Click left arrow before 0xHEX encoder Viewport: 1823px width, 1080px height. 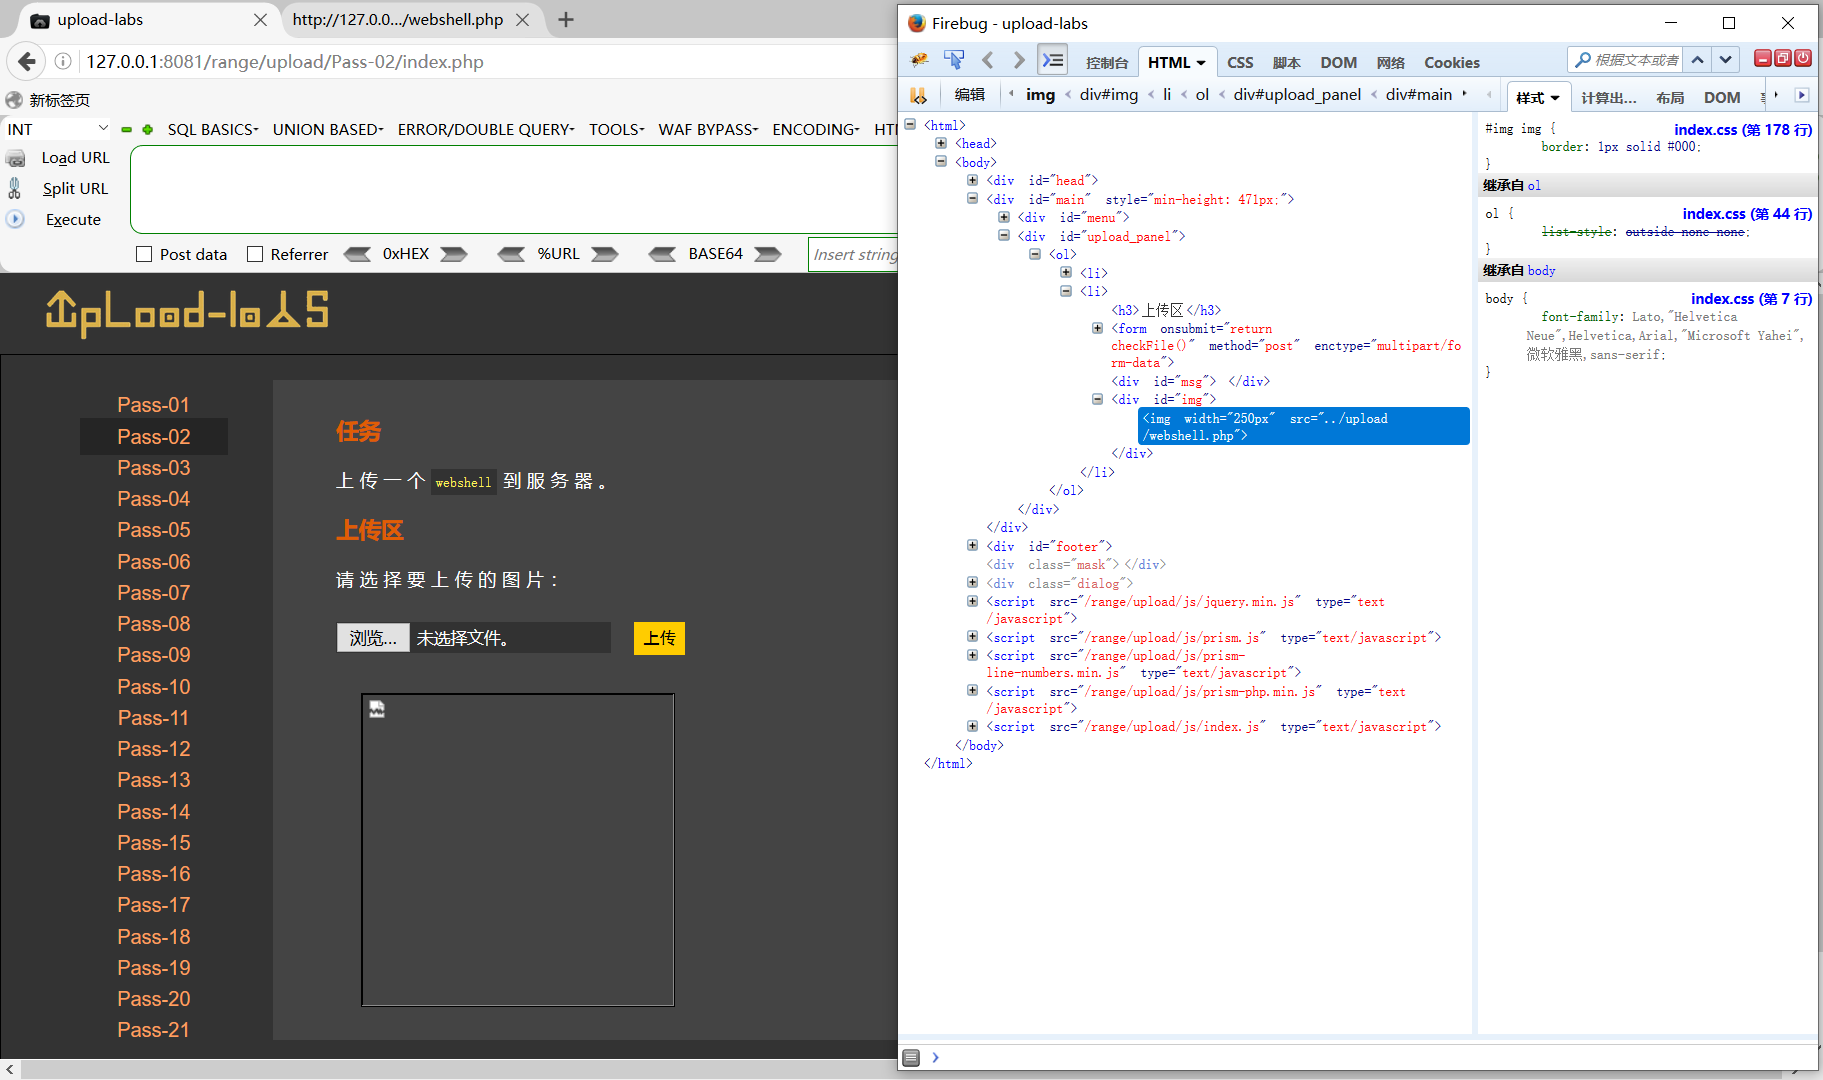point(357,254)
